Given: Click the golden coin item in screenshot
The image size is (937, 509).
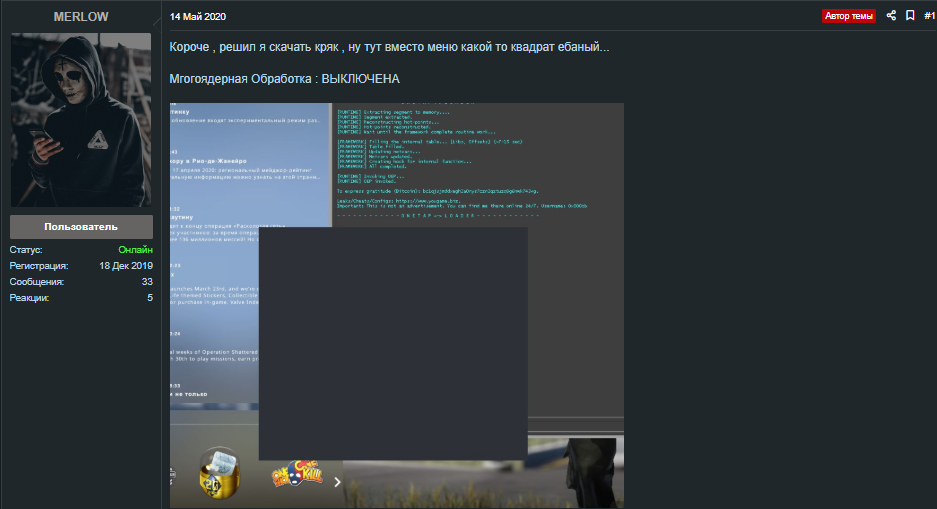Looking at the screenshot, I should point(219,473).
